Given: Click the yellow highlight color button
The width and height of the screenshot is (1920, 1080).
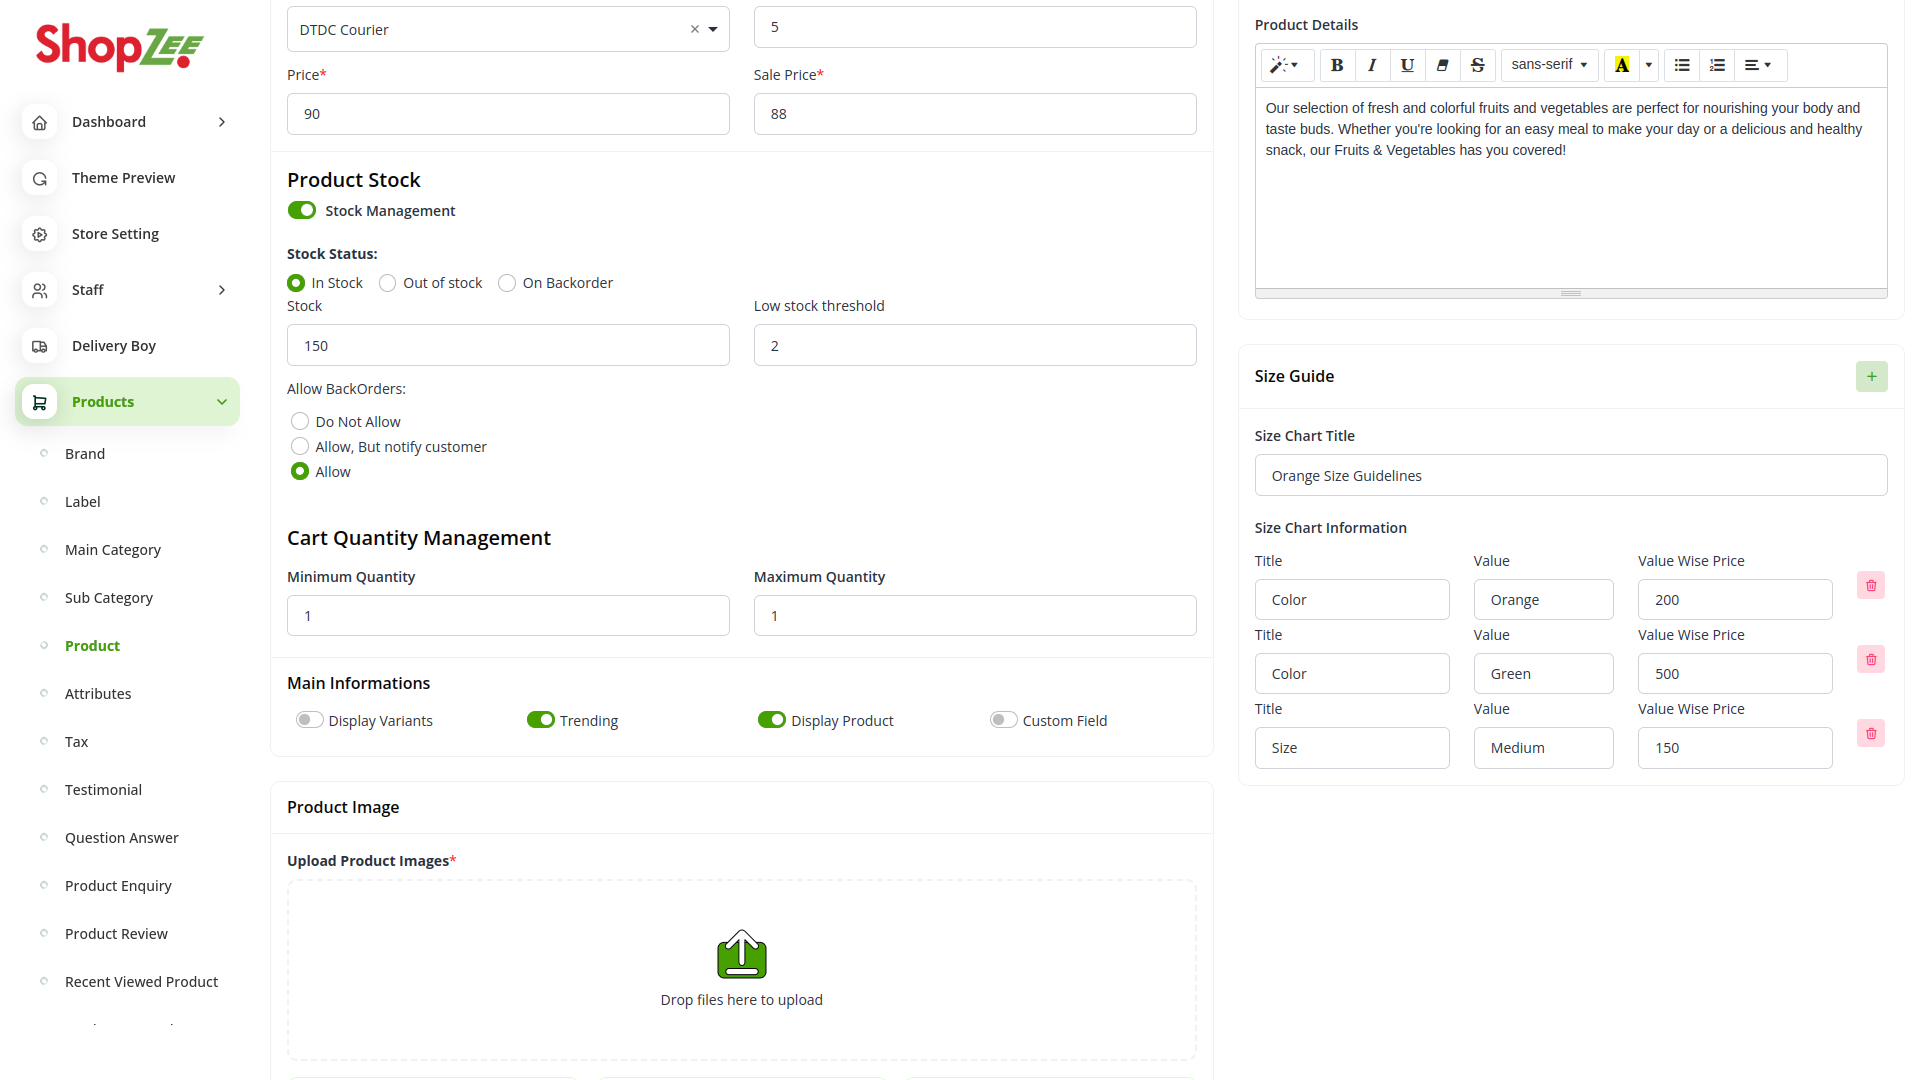Looking at the screenshot, I should click(x=1621, y=65).
